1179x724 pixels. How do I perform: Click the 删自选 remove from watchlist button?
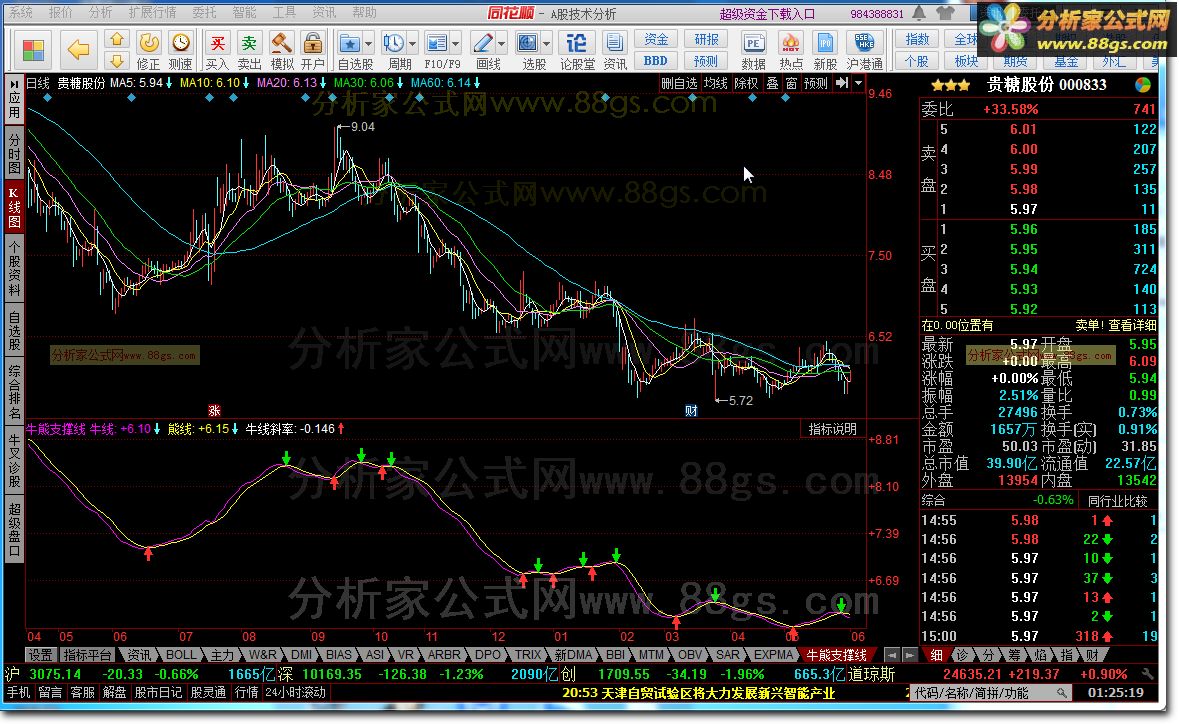[x=680, y=83]
